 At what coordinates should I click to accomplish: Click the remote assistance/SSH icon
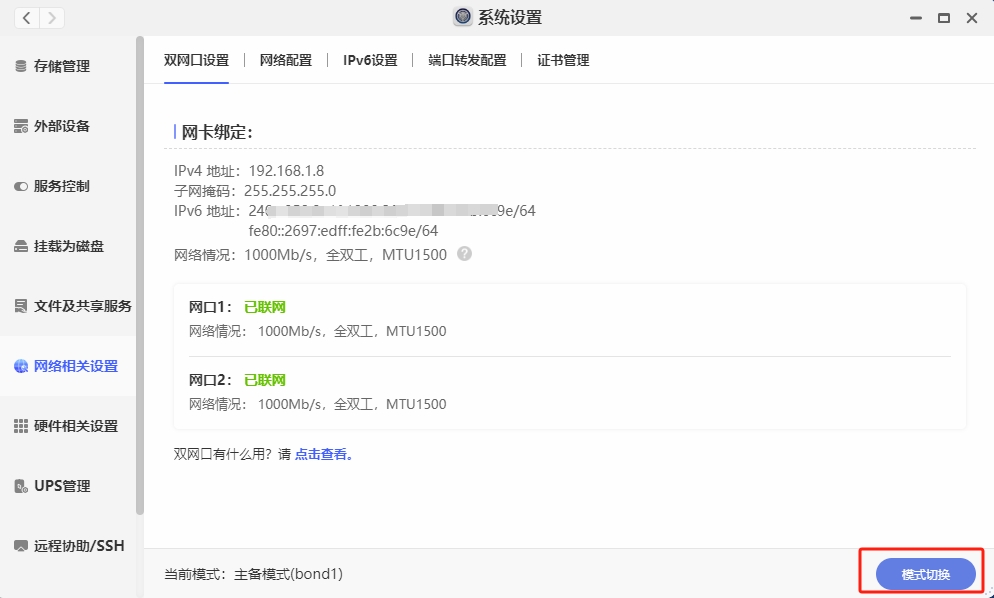21,546
